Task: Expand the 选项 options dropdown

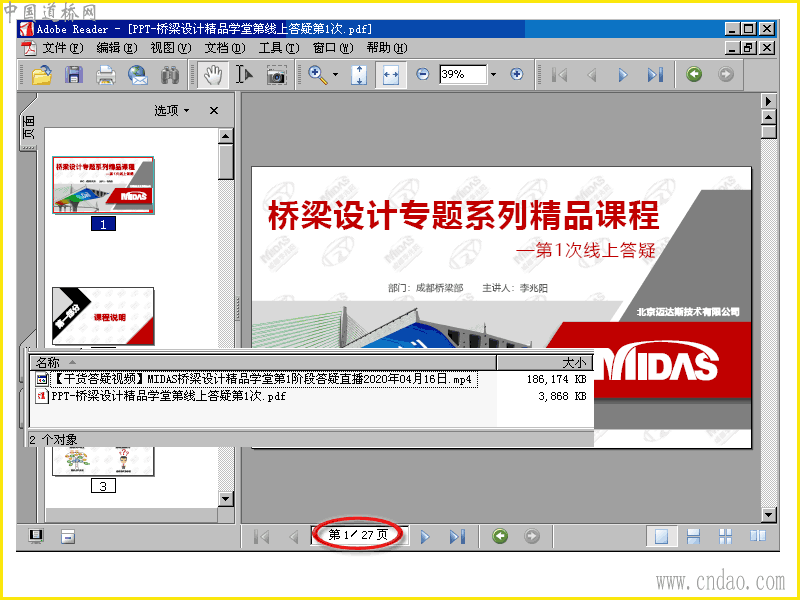Action: click(x=172, y=110)
